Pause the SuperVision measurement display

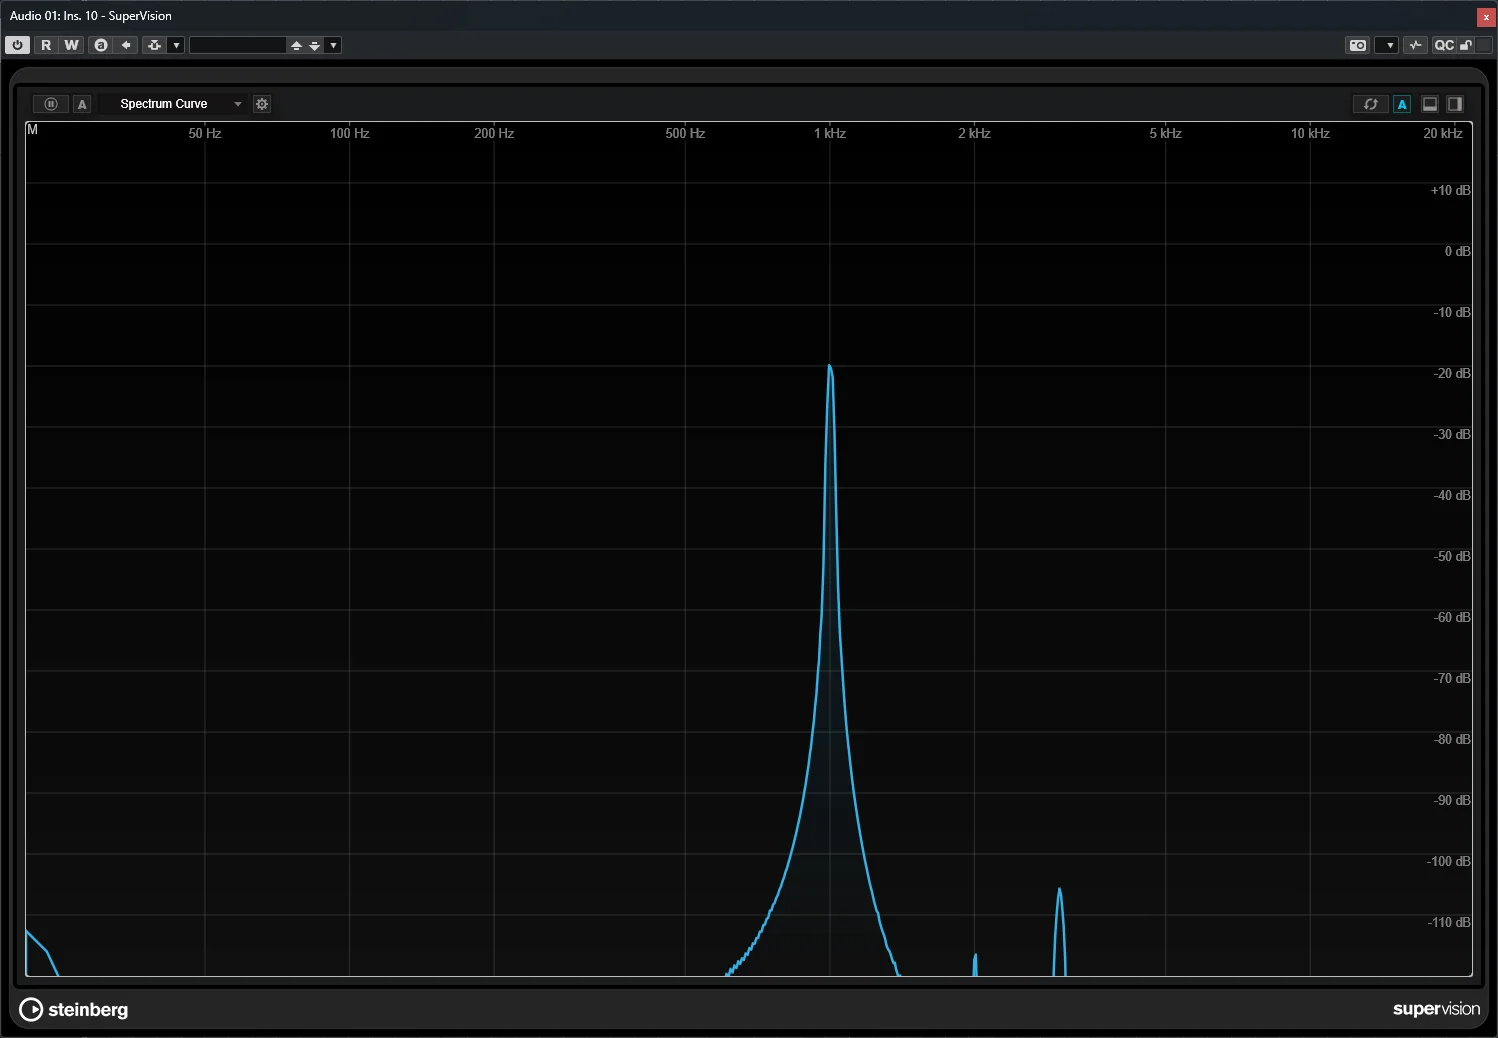tap(51, 104)
